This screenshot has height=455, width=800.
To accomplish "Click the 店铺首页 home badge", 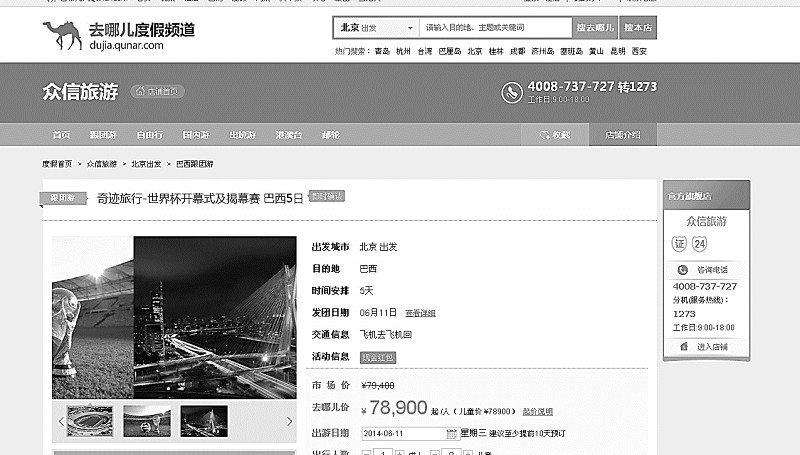I will (157, 91).
